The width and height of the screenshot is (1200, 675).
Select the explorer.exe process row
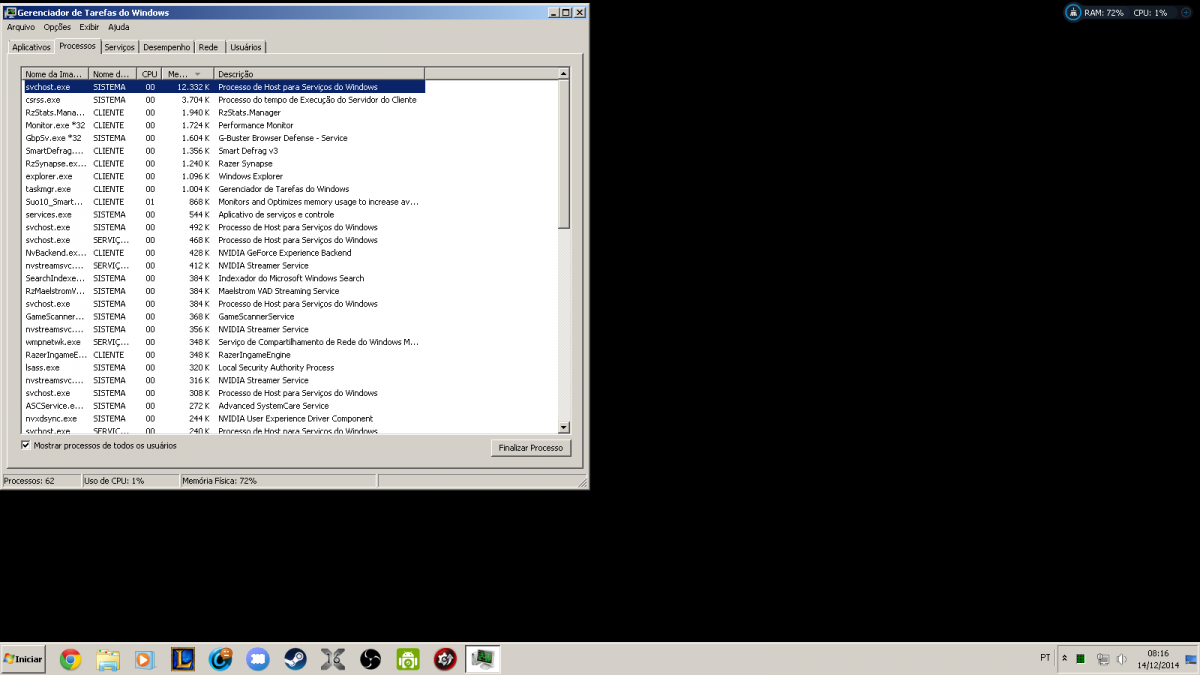(x=224, y=176)
